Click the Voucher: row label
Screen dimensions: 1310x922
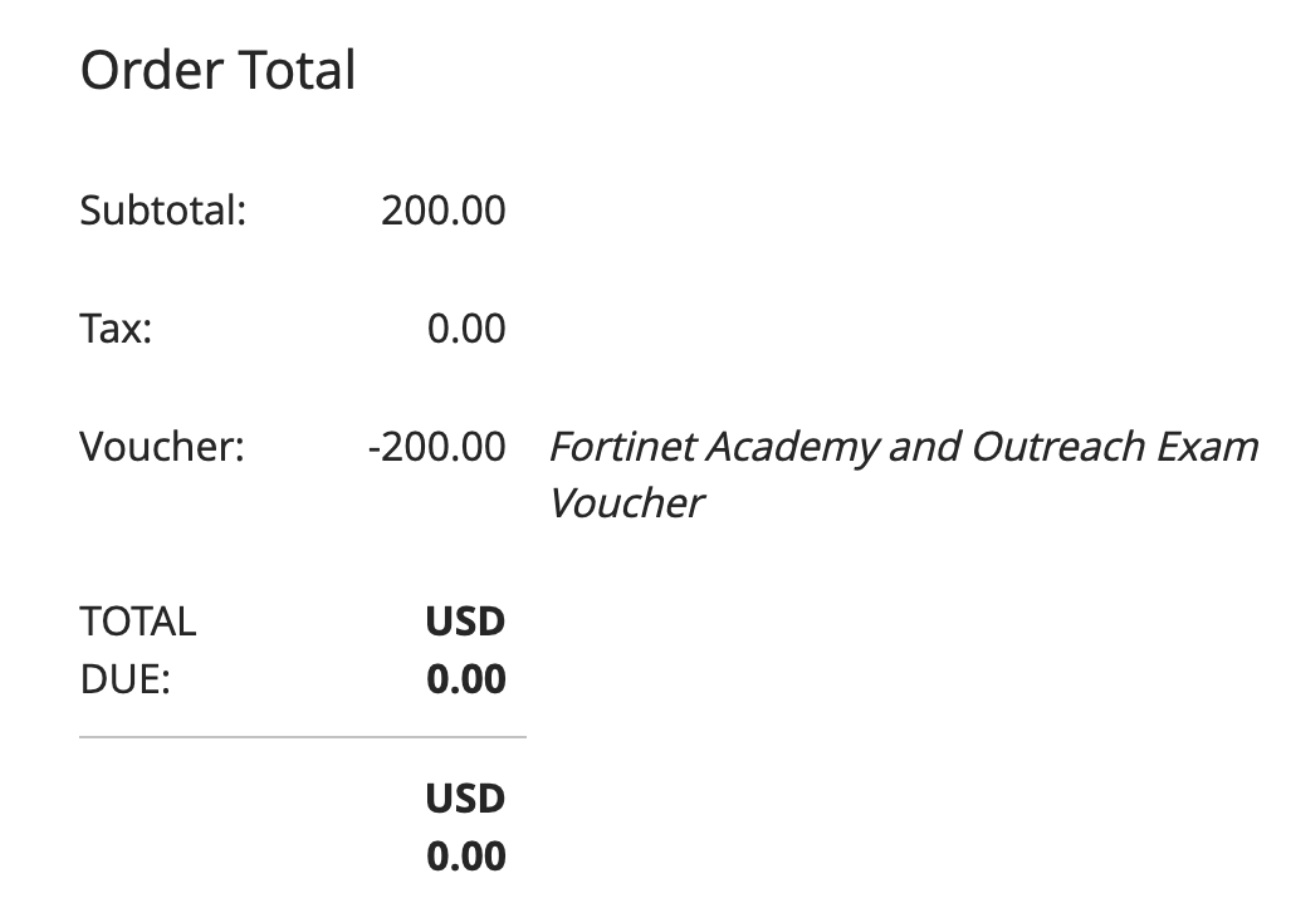click(x=162, y=446)
